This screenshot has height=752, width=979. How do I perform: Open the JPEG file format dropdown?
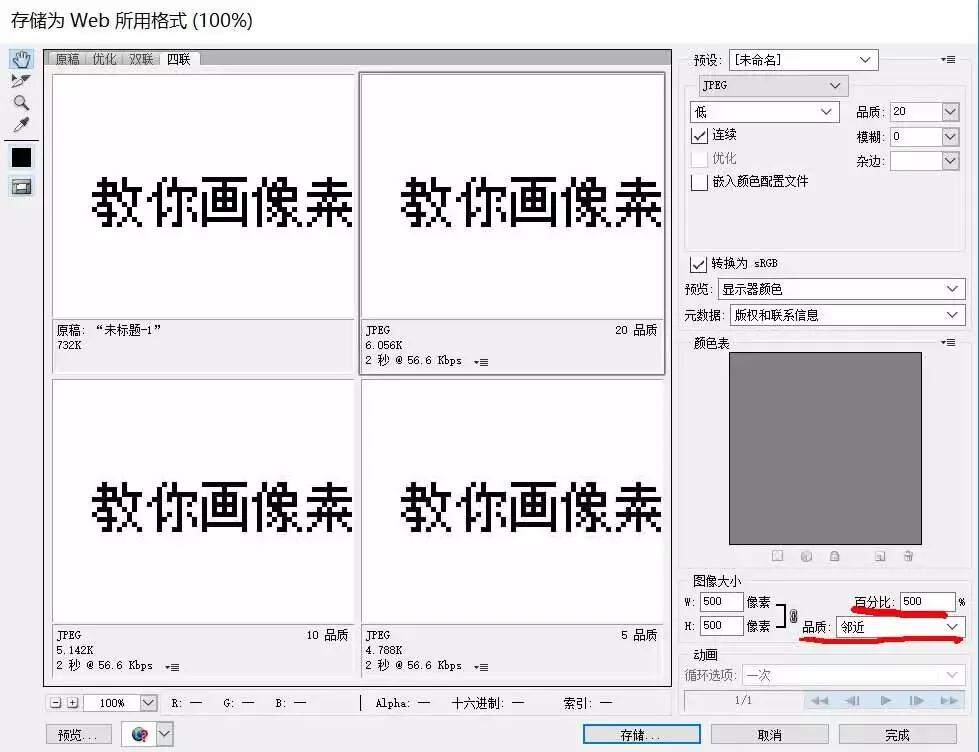(x=773, y=86)
